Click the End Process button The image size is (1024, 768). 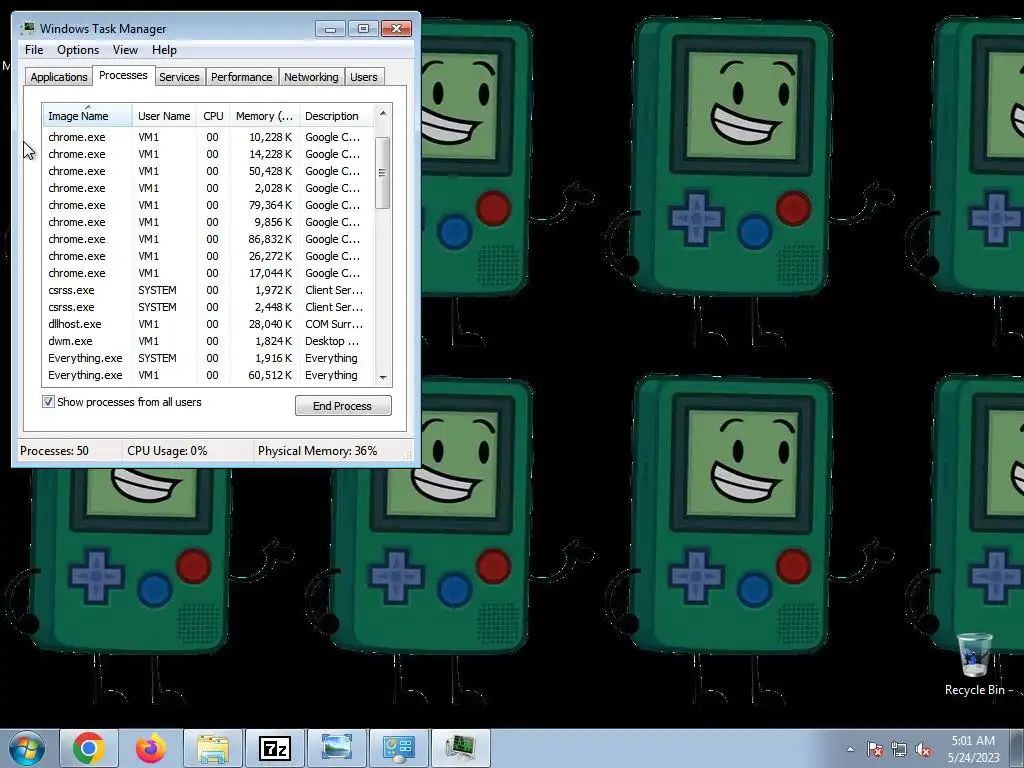pyautogui.click(x=343, y=406)
